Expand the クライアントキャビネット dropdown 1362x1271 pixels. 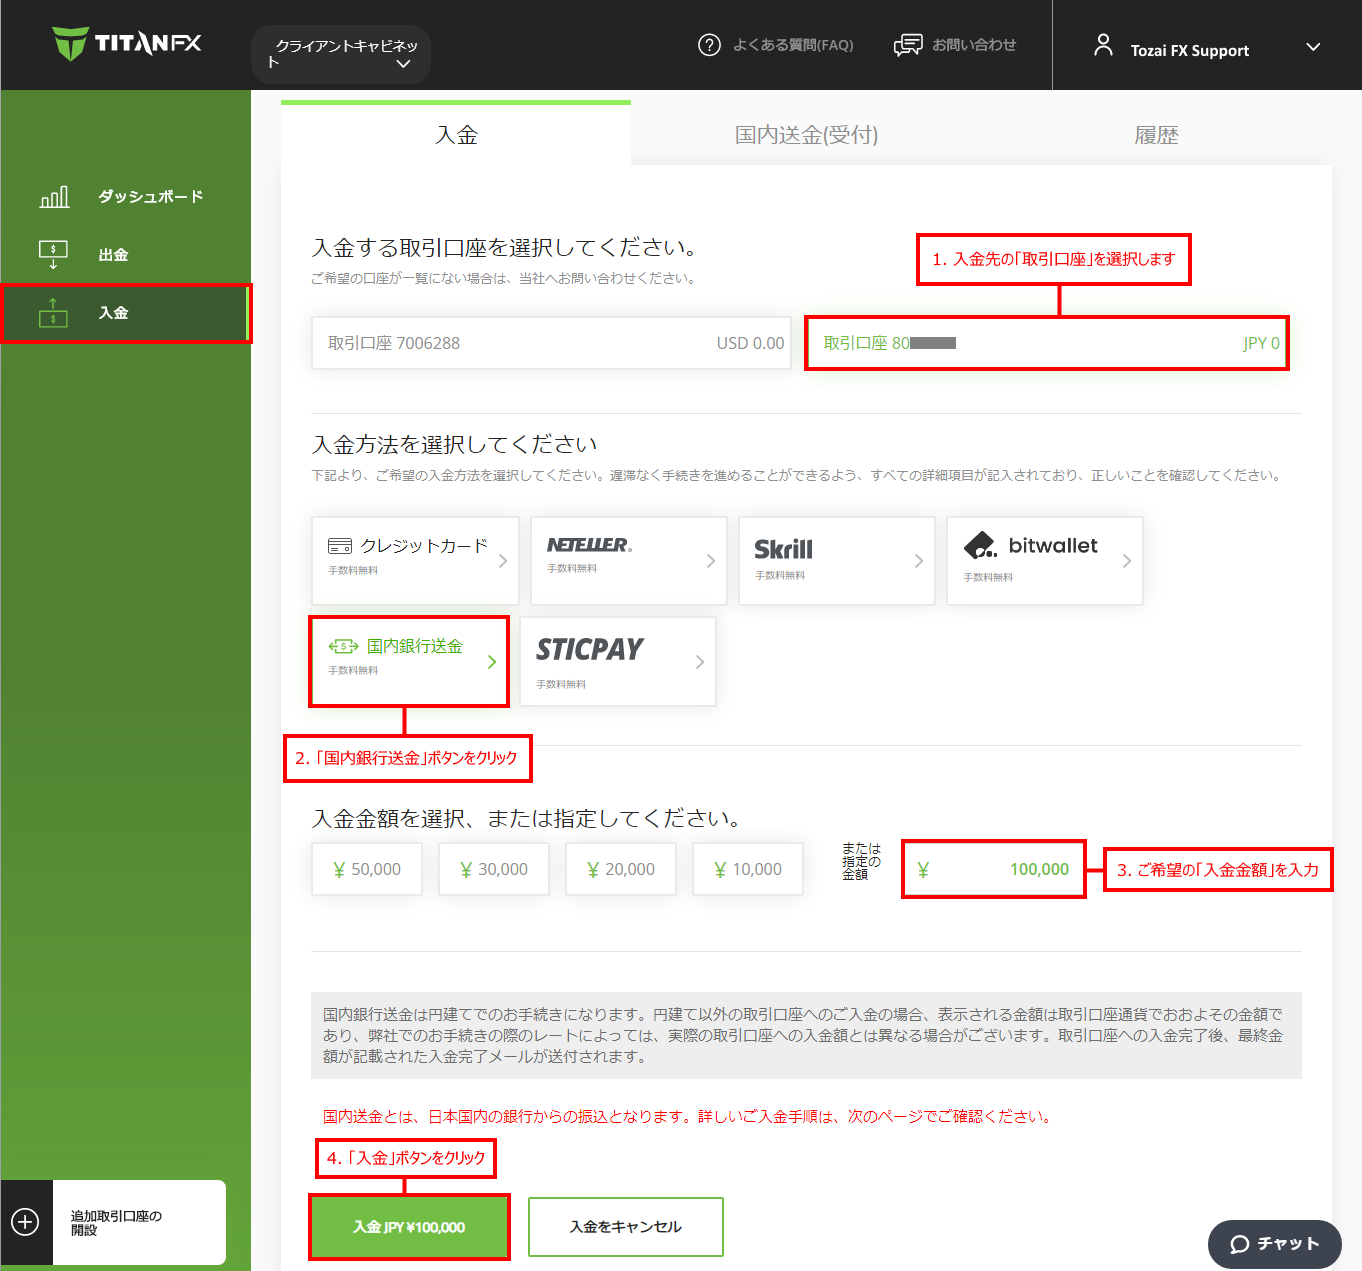[340, 54]
